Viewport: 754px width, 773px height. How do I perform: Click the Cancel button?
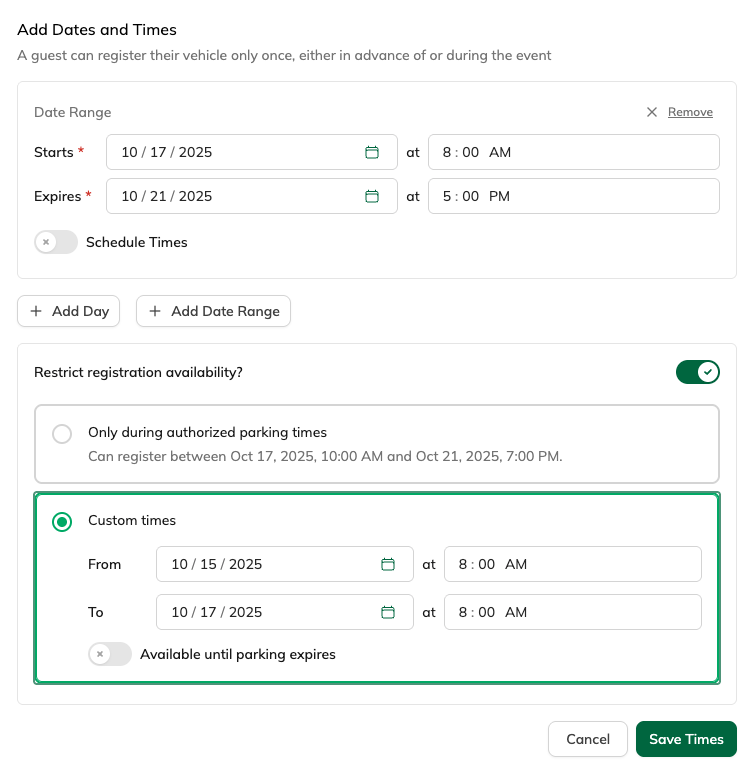click(x=588, y=739)
